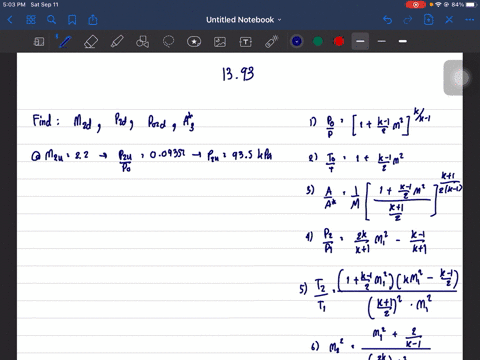Tap the handwritten word Find

tap(42, 120)
